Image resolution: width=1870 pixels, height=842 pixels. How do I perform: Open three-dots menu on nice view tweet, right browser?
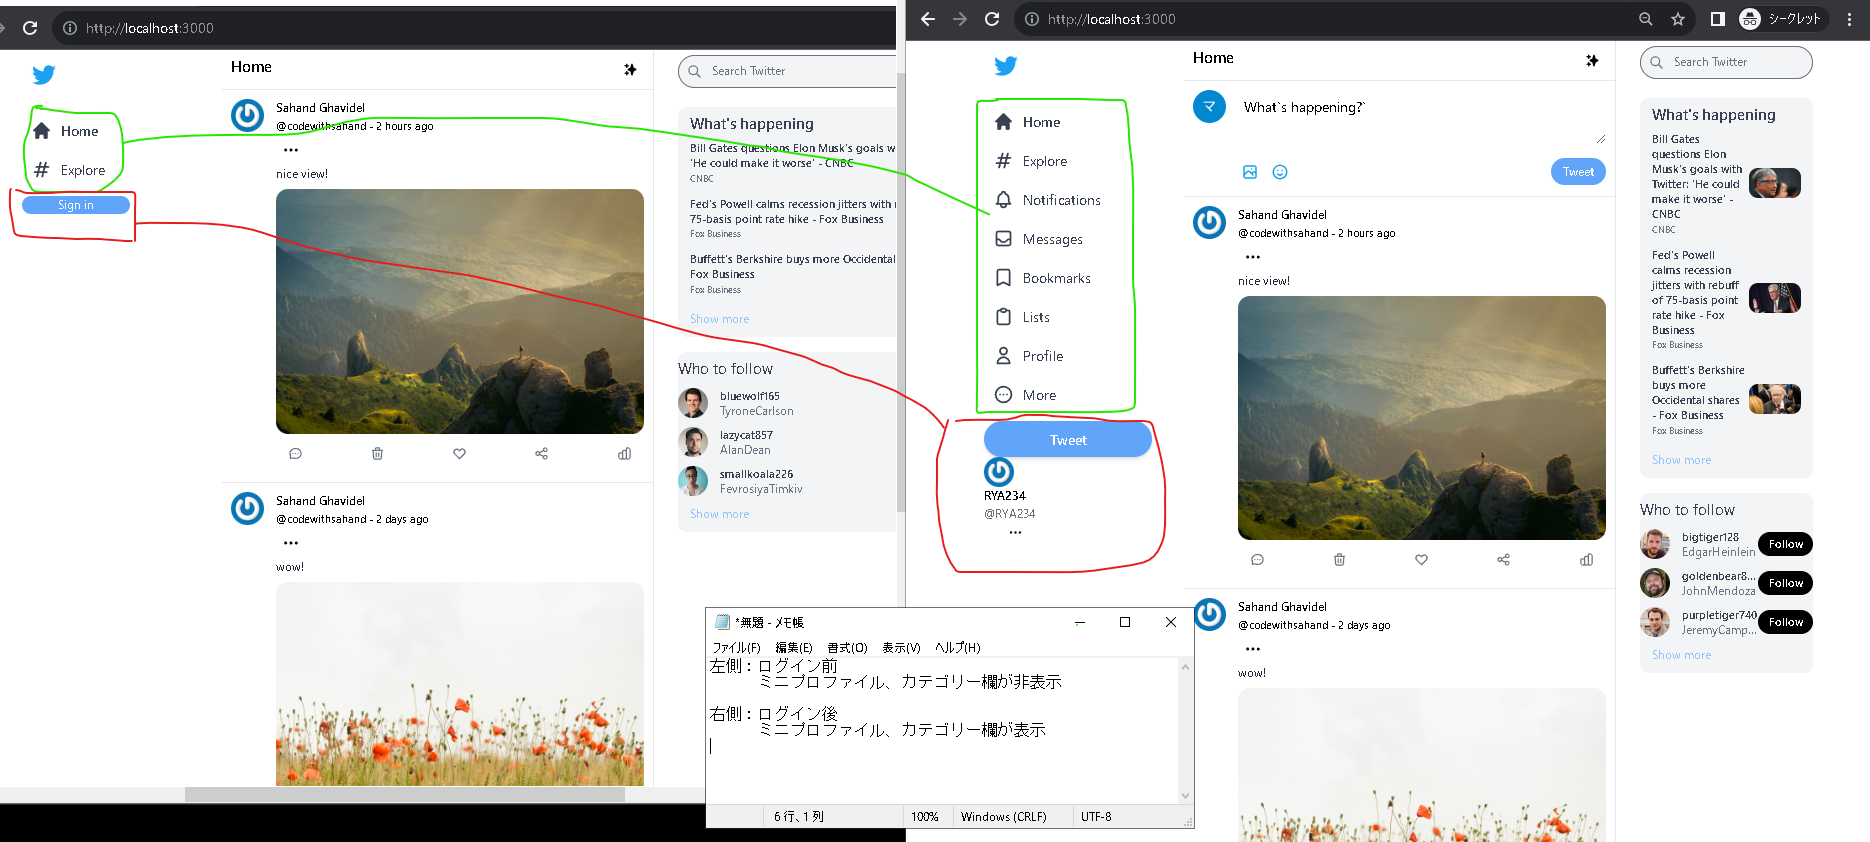[x=1253, y=257]
